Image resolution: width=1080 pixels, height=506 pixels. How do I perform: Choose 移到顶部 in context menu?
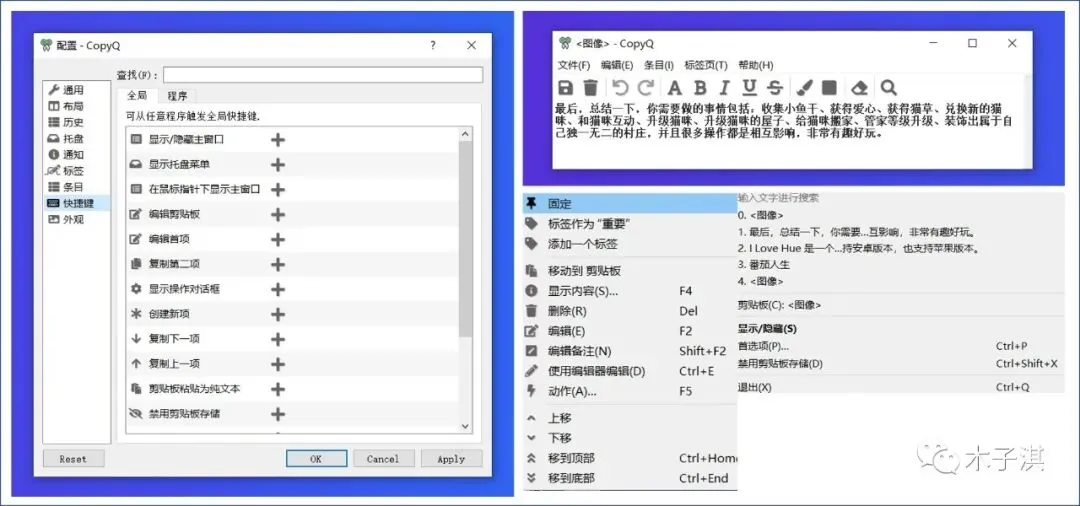pos(630,458)
